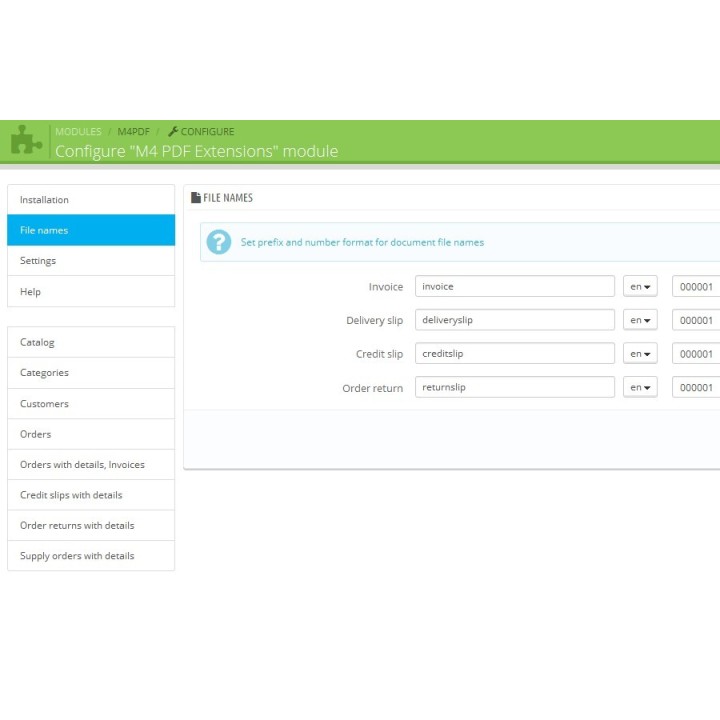
Task: Open the Orders section
Action: (x=91, y=434)
